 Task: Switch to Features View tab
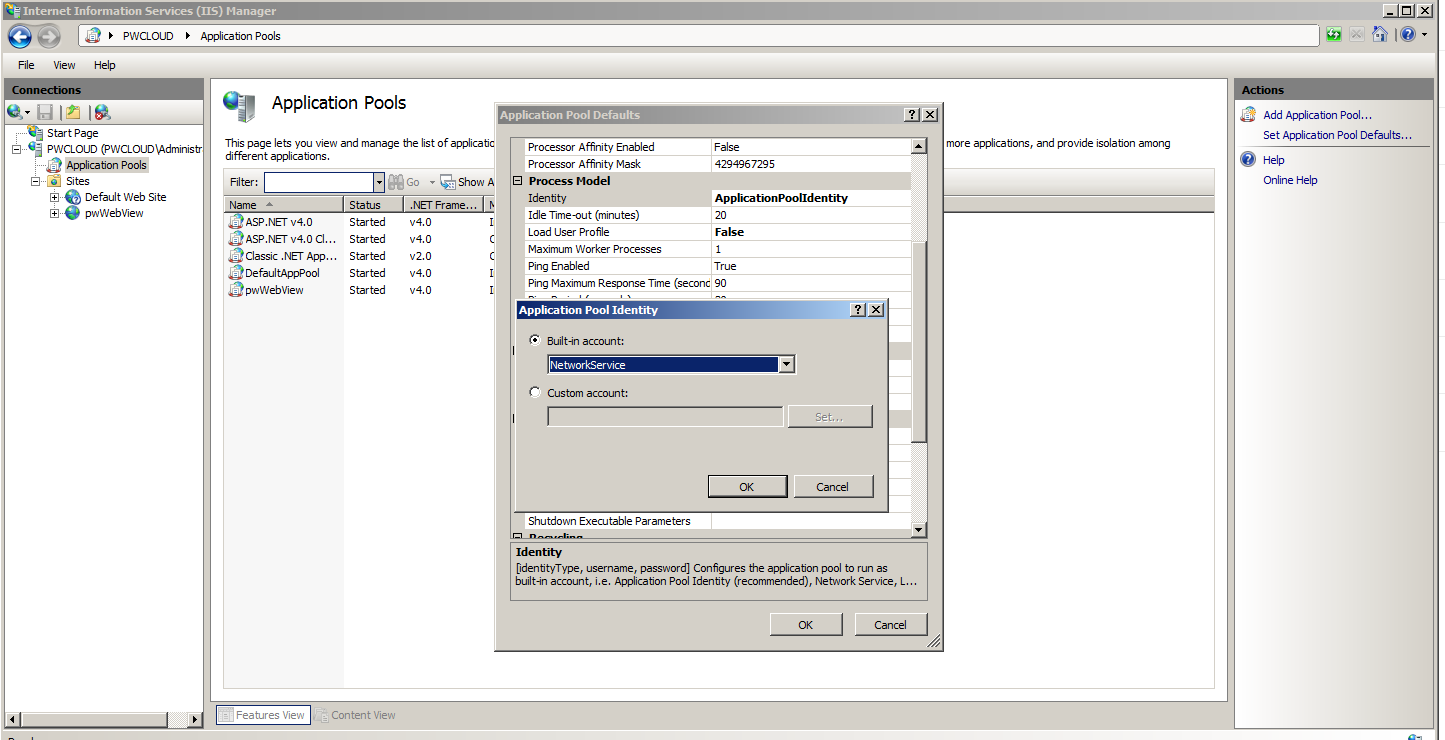pos(264,715)
